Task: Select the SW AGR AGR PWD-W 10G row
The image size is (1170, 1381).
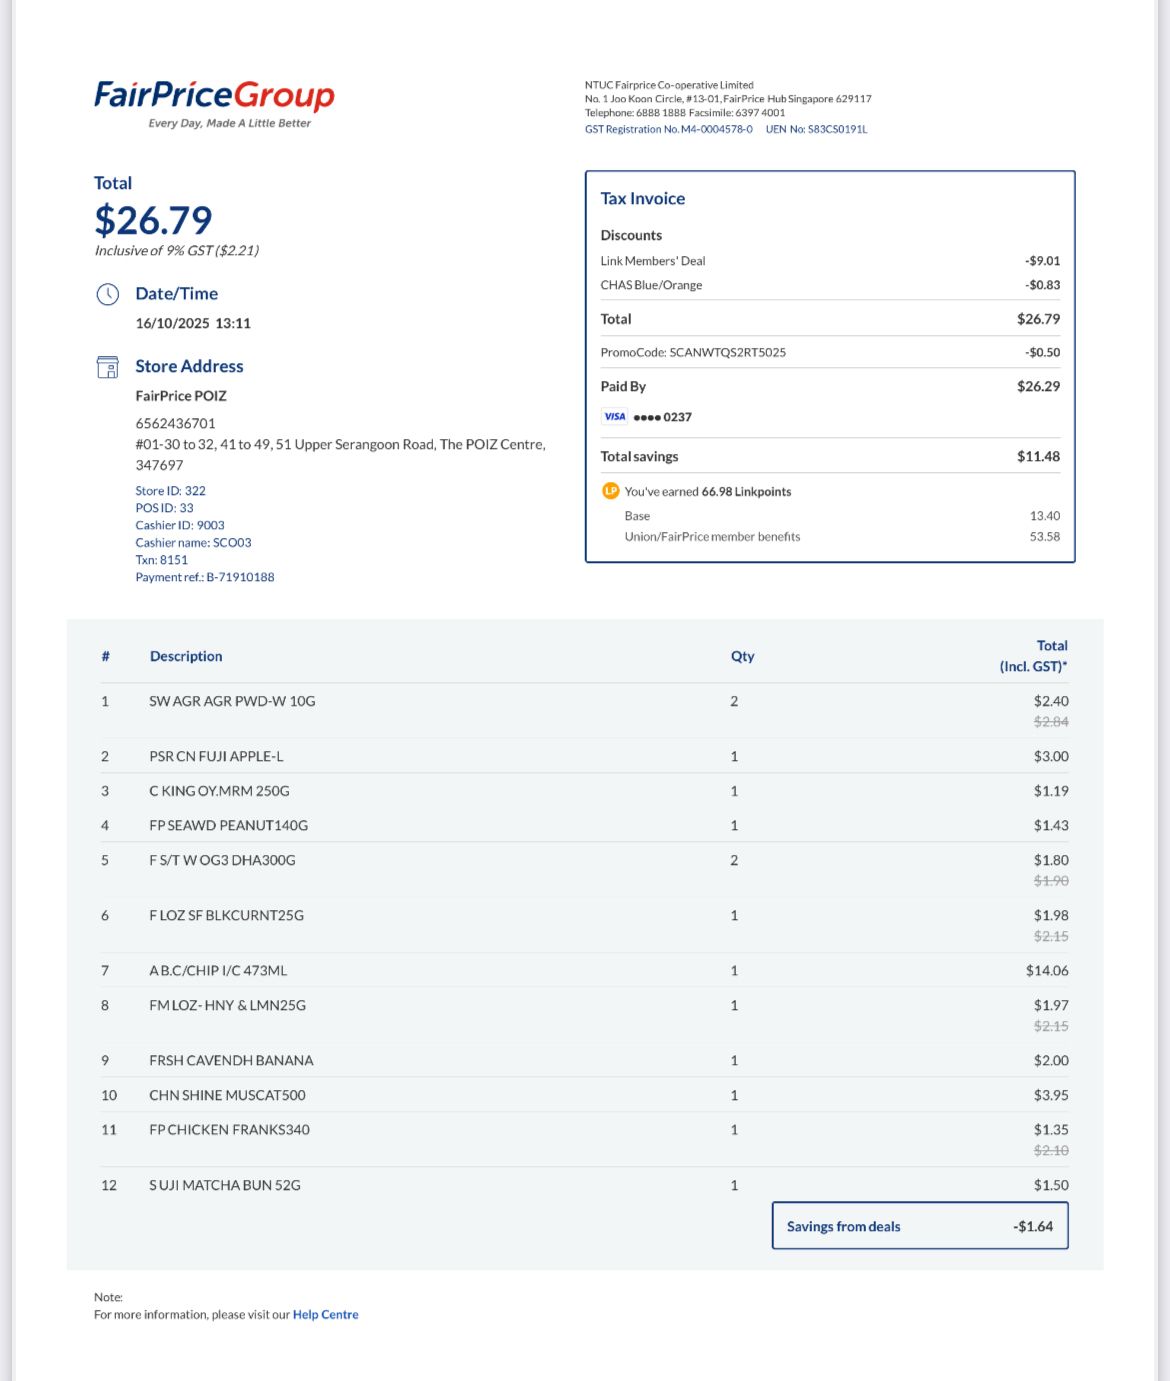Action: coord(585,710)
